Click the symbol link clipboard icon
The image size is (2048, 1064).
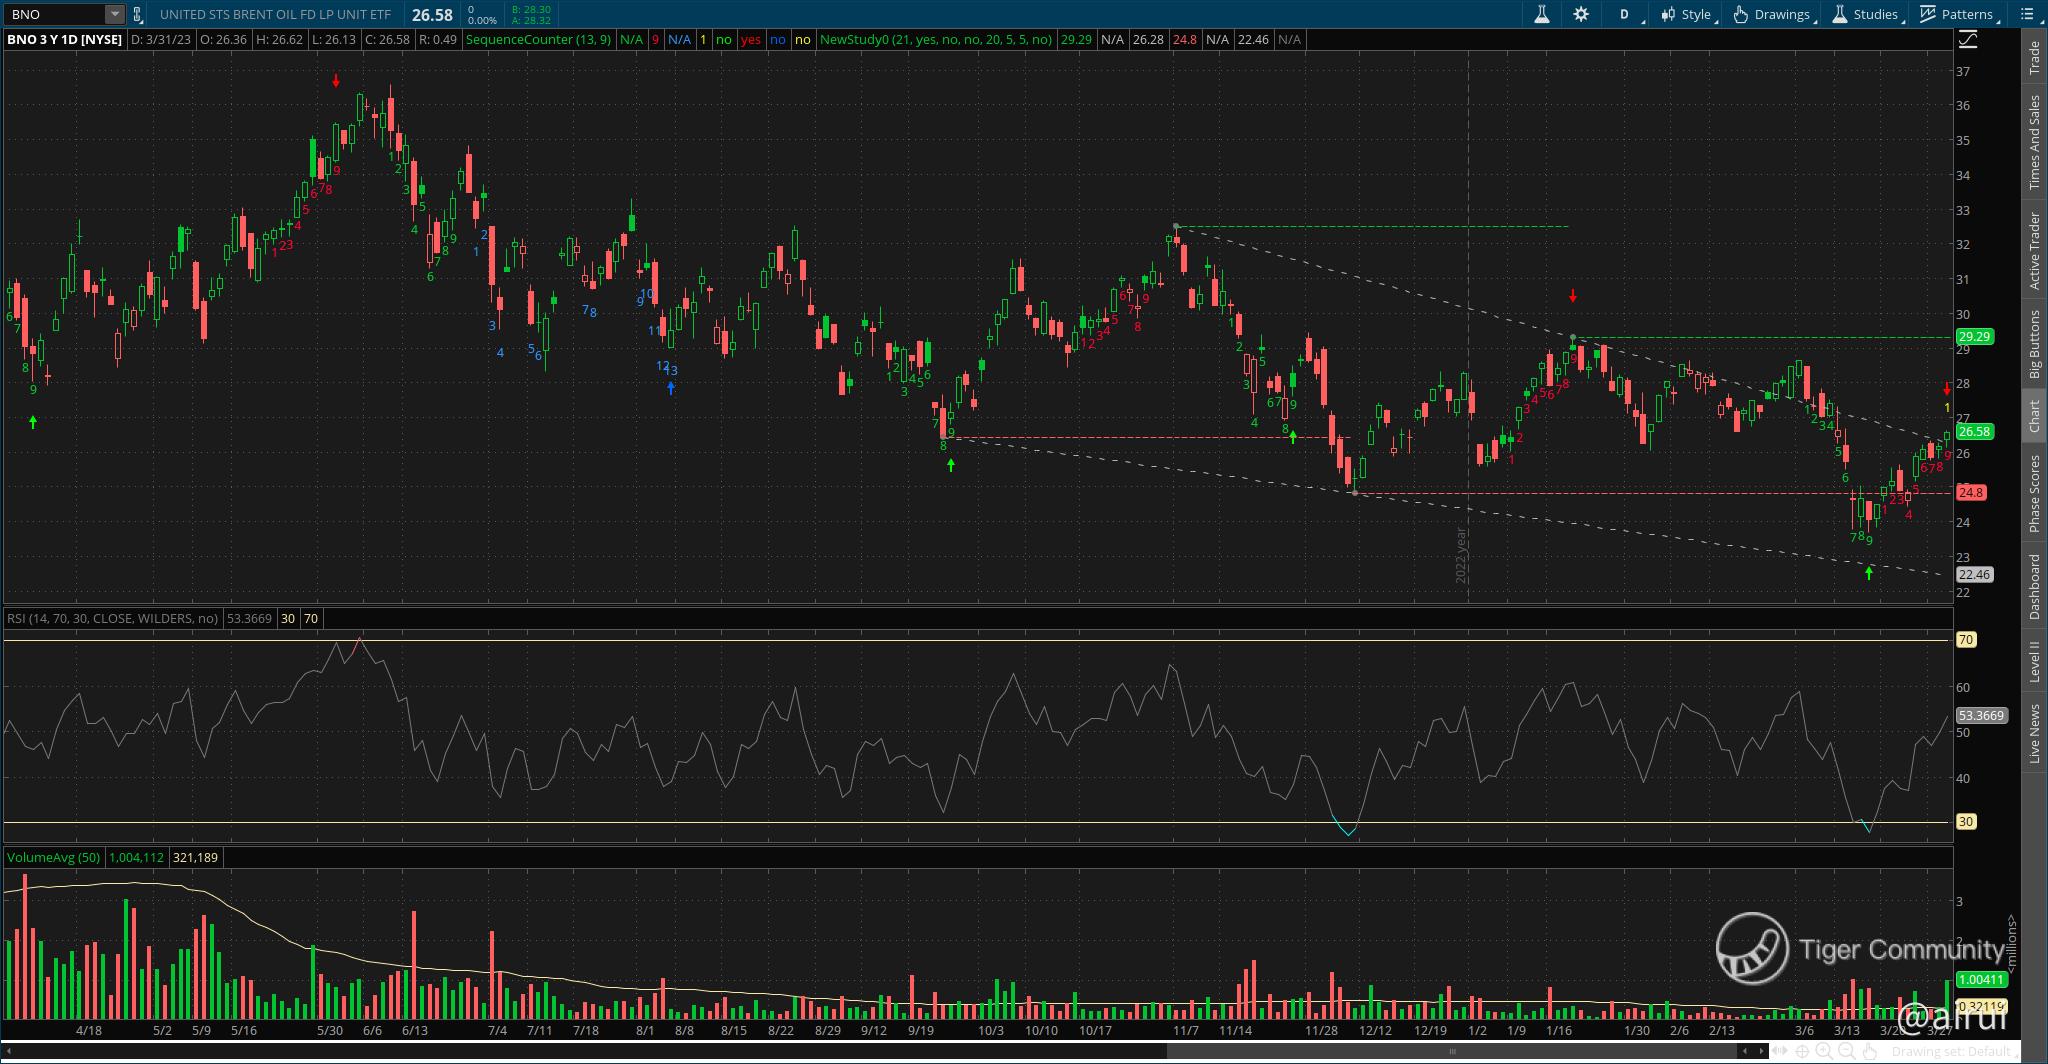coord(138,14)
